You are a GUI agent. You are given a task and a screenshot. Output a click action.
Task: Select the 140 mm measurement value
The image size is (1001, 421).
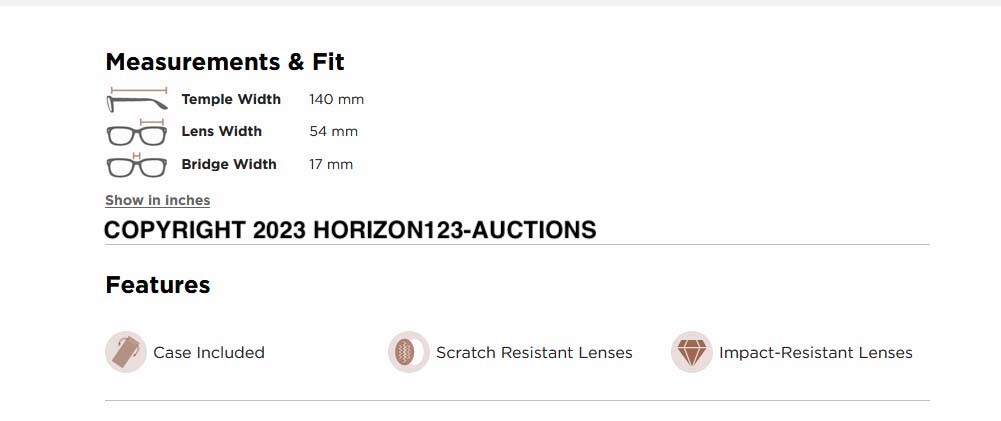coord(337,99)
